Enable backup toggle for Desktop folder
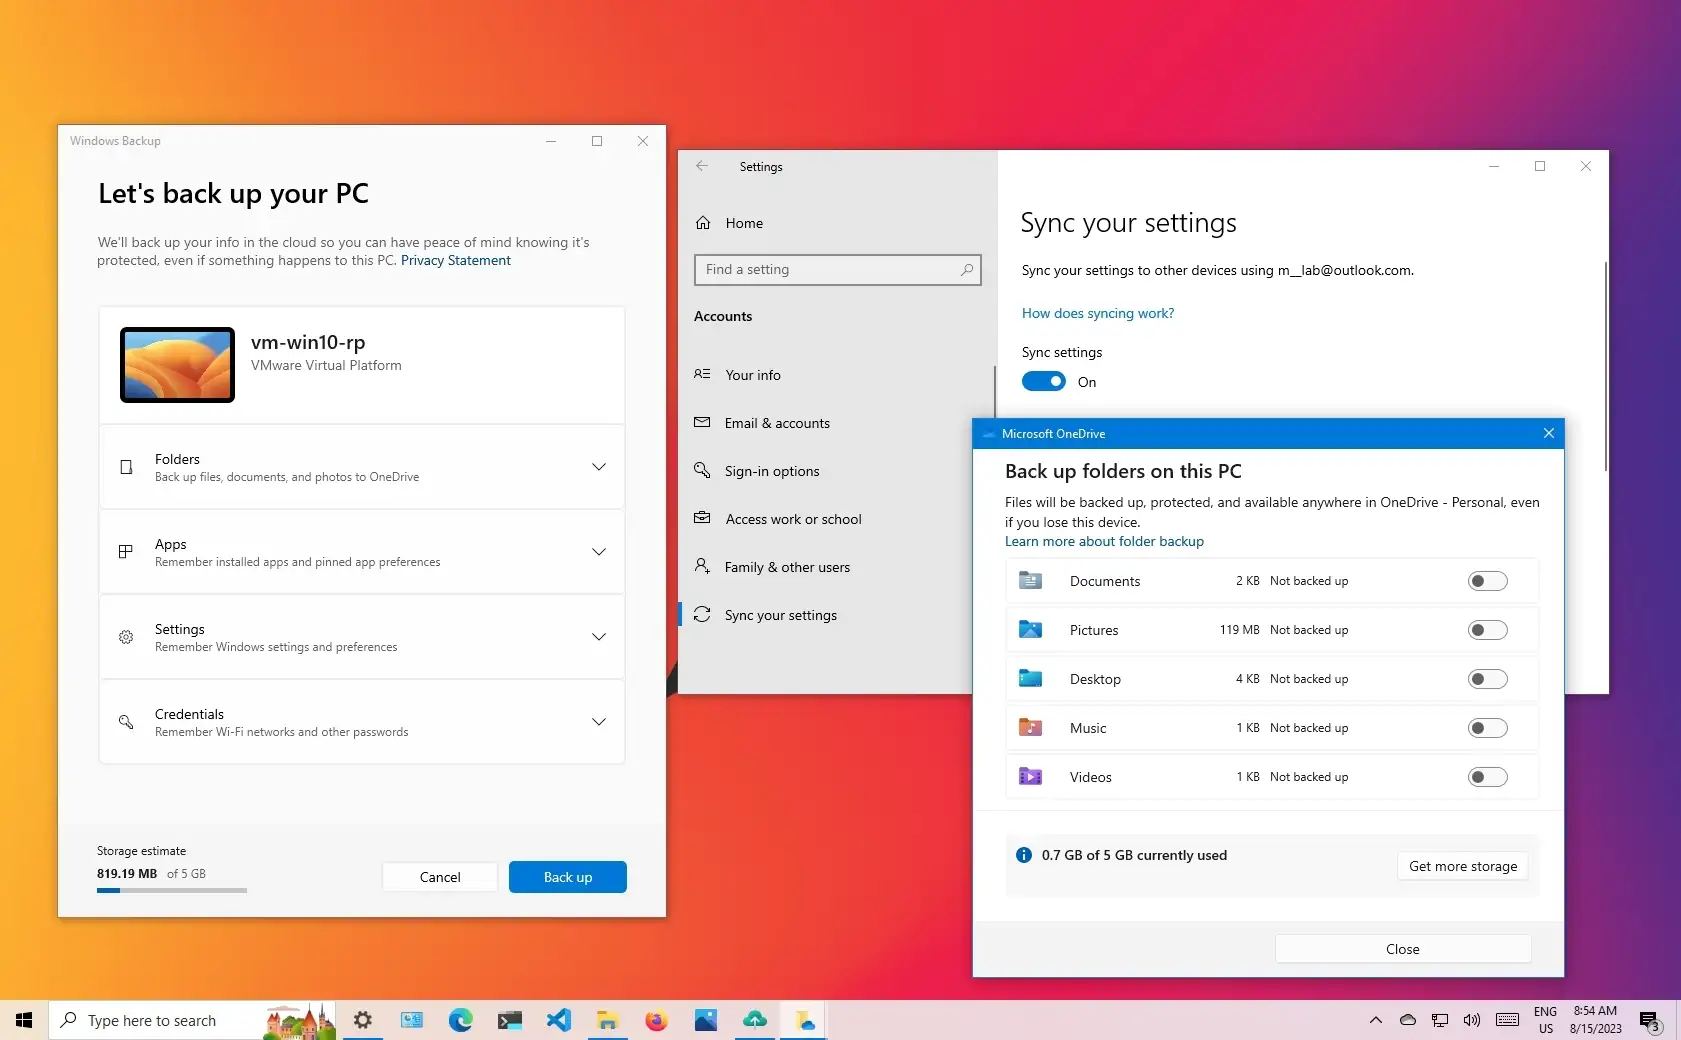The width and height of the screenshot is (1681, 1040). coord(1487,679)
